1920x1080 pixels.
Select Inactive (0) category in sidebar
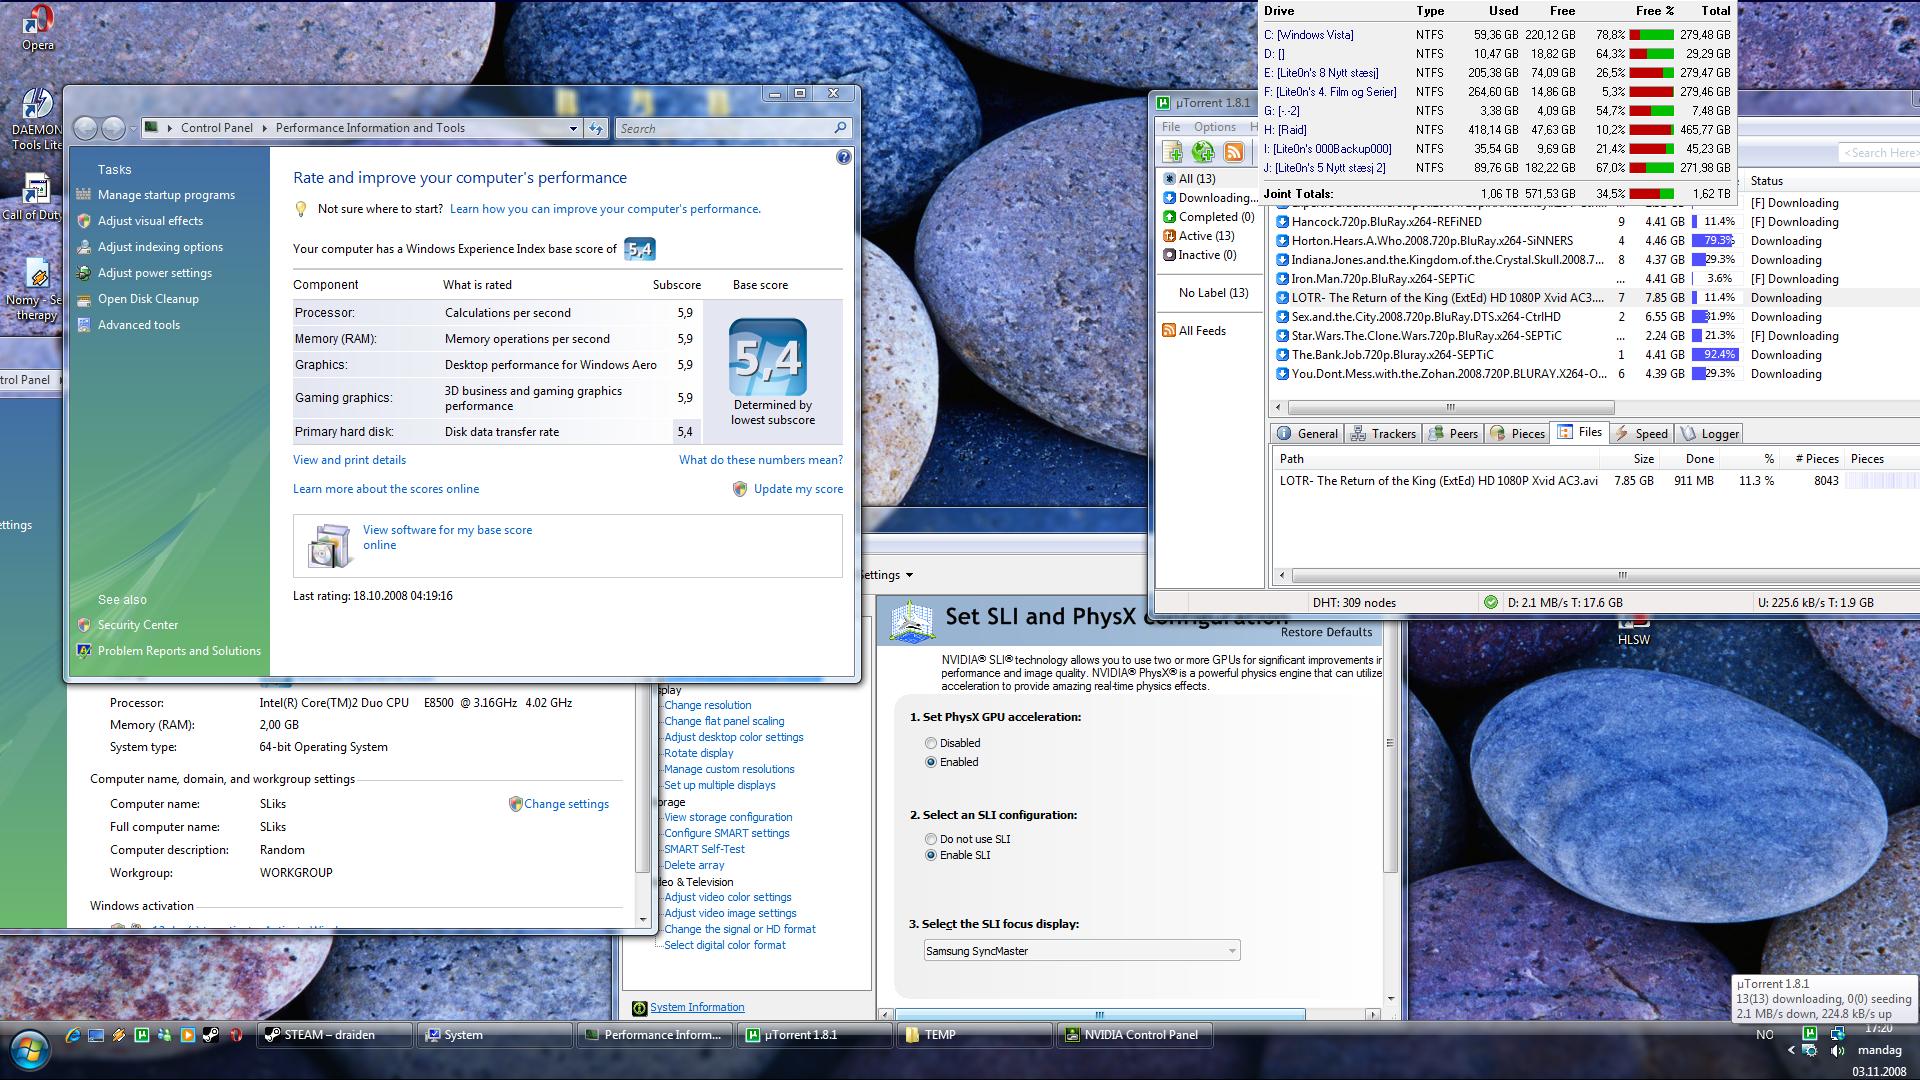coord(1199,254)
